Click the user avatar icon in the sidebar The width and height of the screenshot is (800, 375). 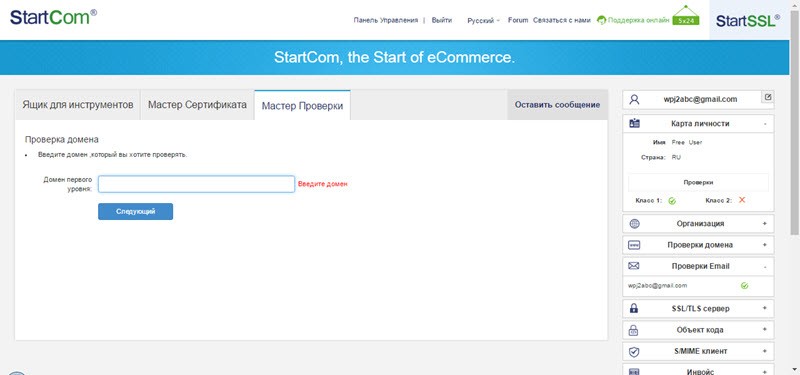634,99
